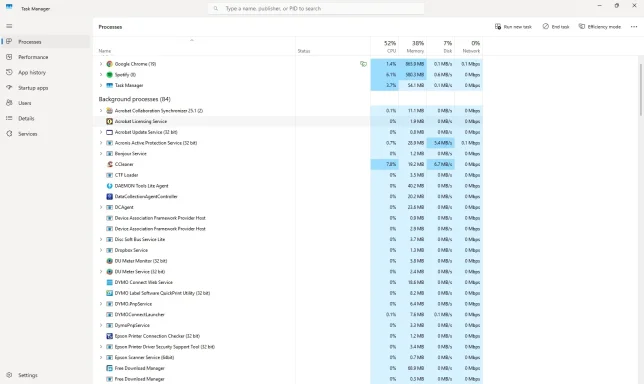Open Task Manager Settings
Viewport: 644px width, 384px height.
[45, 375]
